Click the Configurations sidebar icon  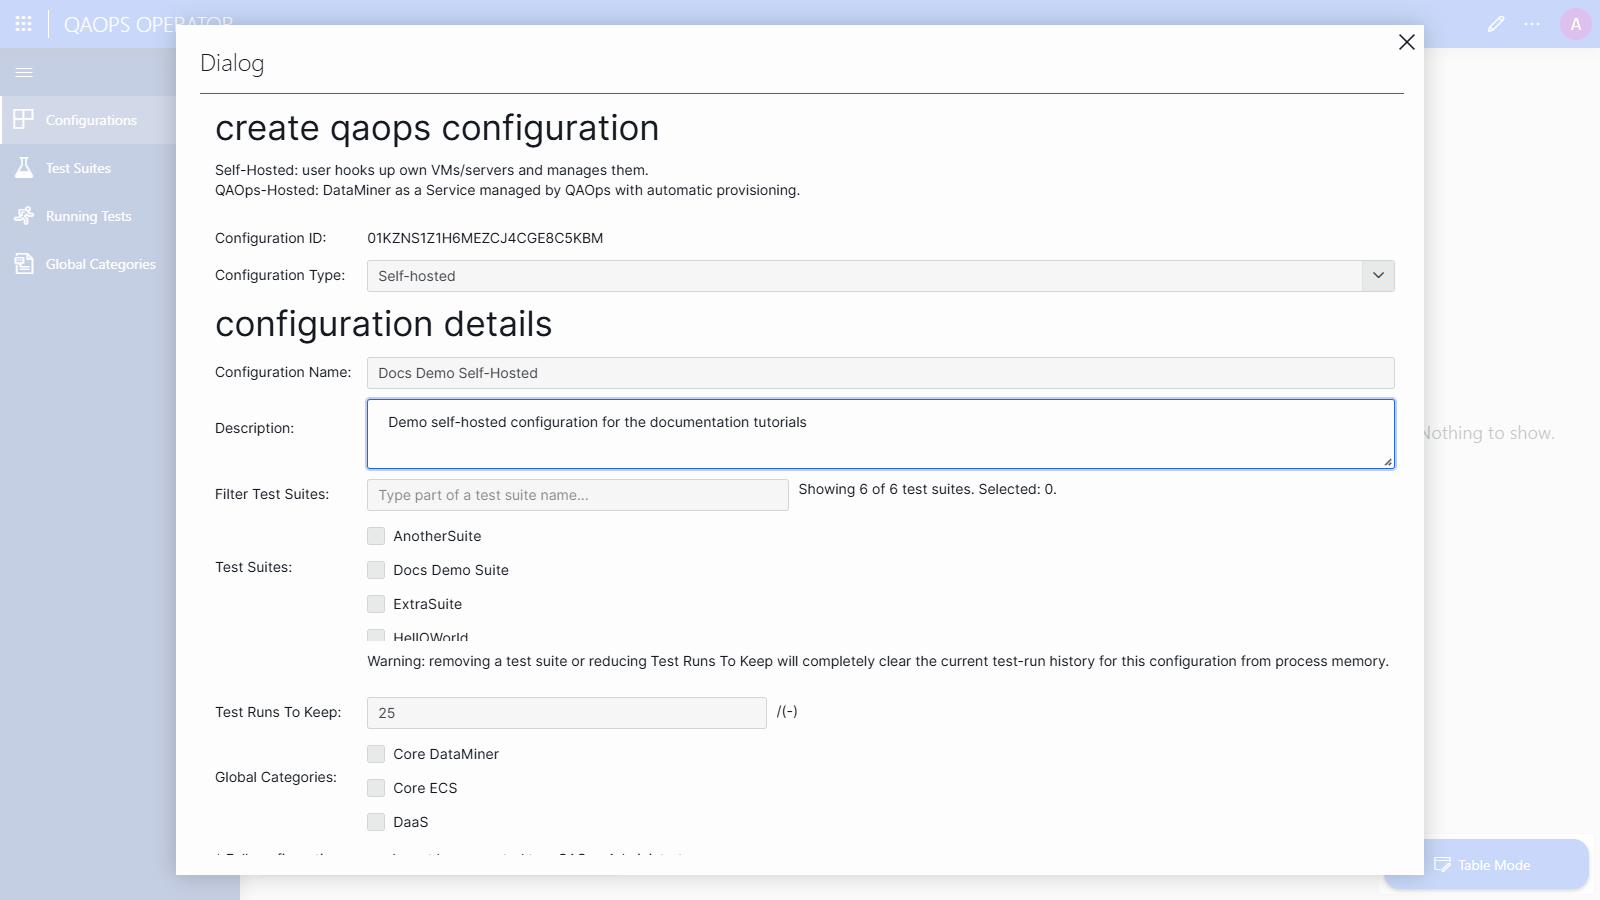click(x=24, y=120)
